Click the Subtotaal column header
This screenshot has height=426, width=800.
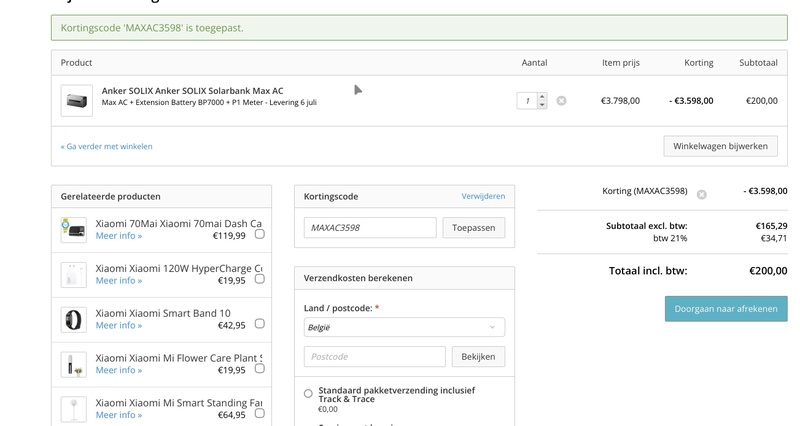pyautogui.click(x=758, y=63)
